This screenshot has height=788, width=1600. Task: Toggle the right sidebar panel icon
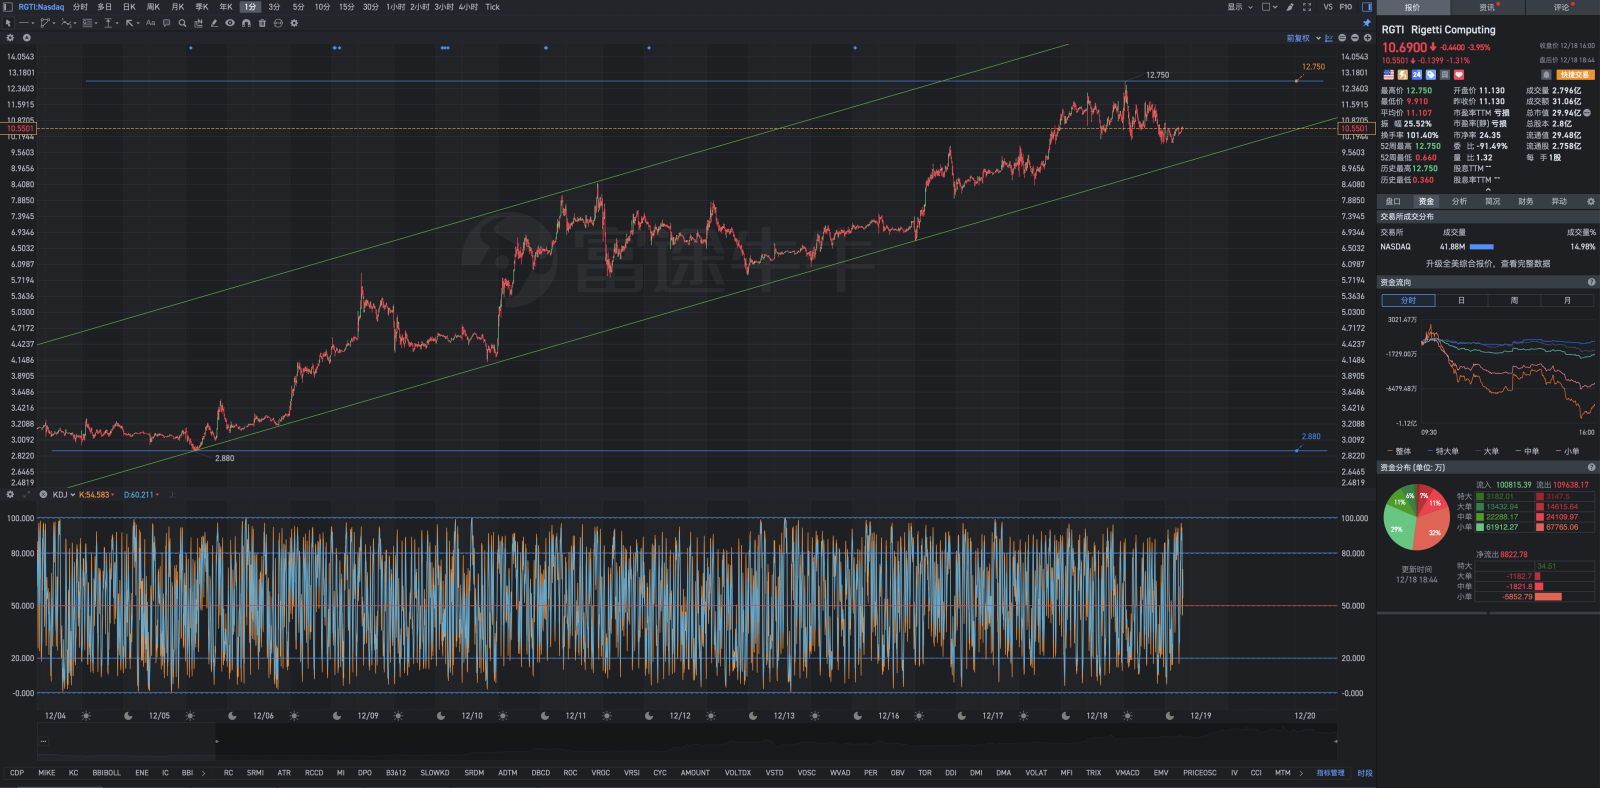click(x=1367, y=7)
